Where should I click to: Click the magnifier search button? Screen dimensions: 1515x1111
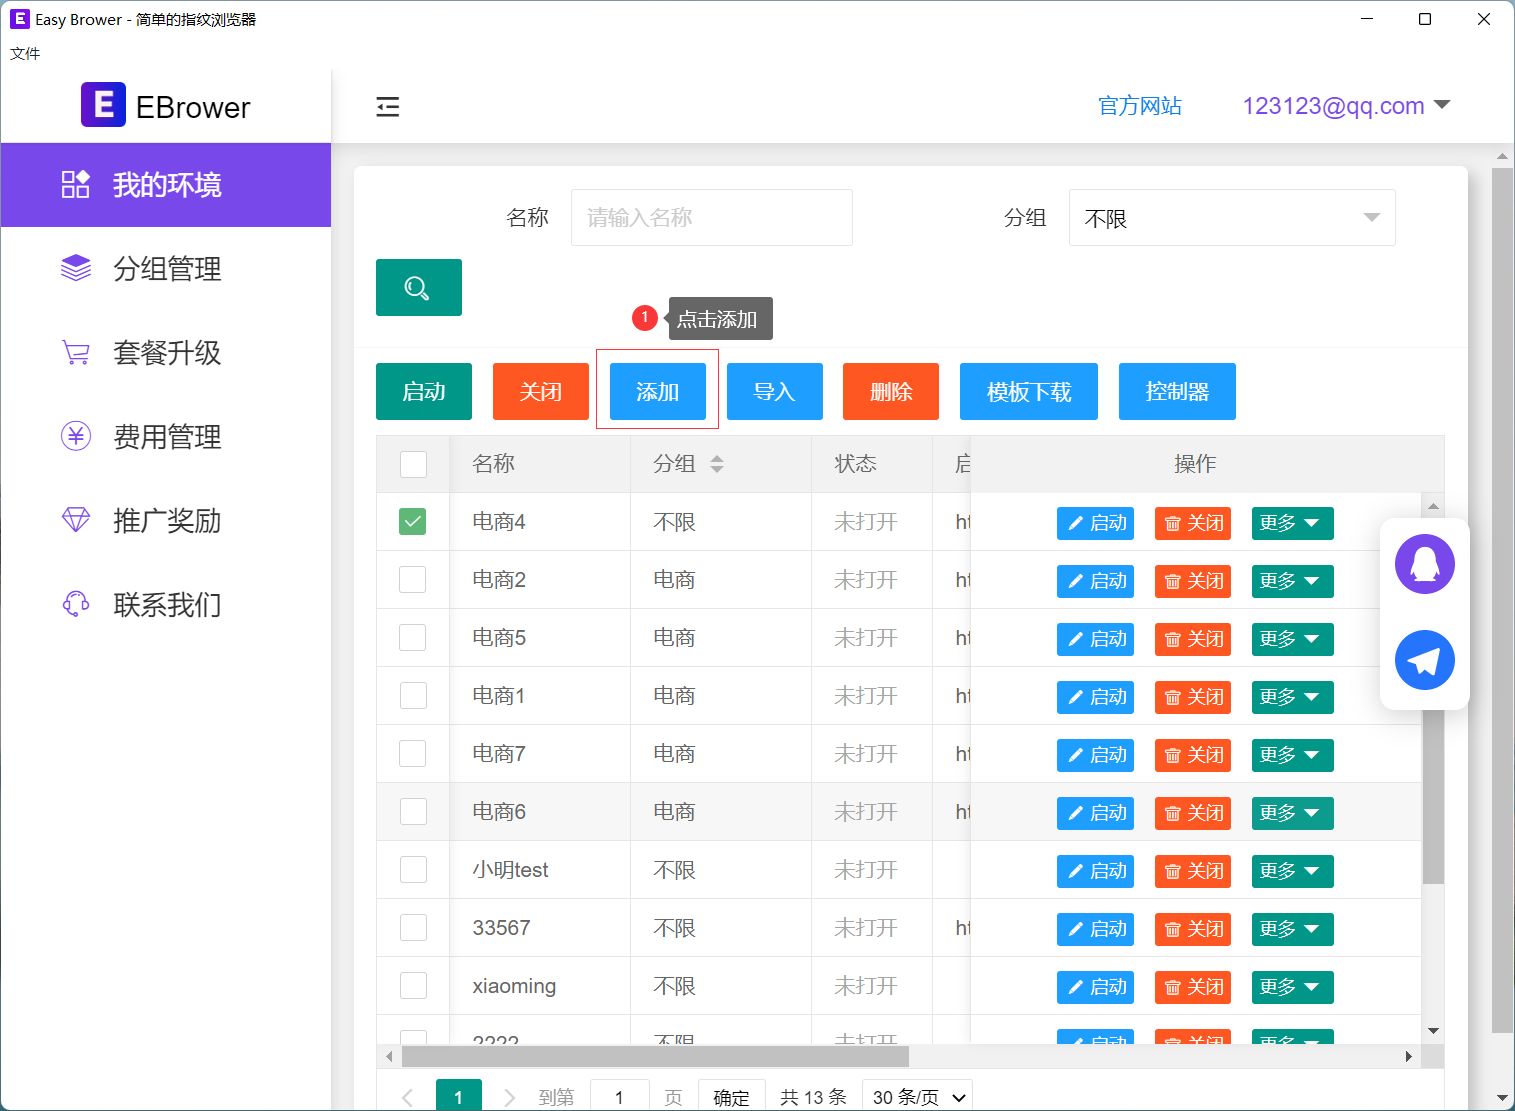pos(419,288)
